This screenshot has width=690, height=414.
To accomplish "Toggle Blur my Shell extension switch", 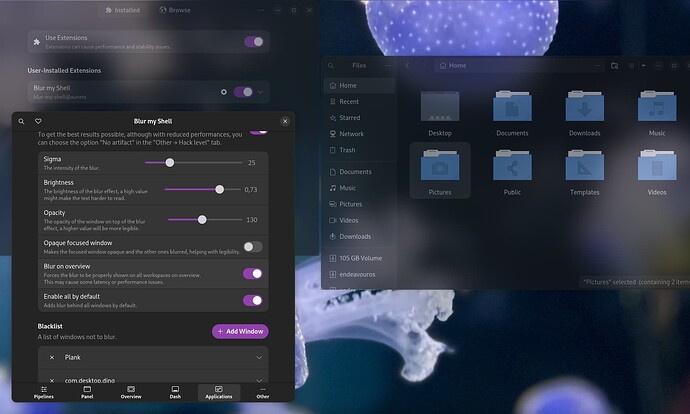I will click(243, 92).
